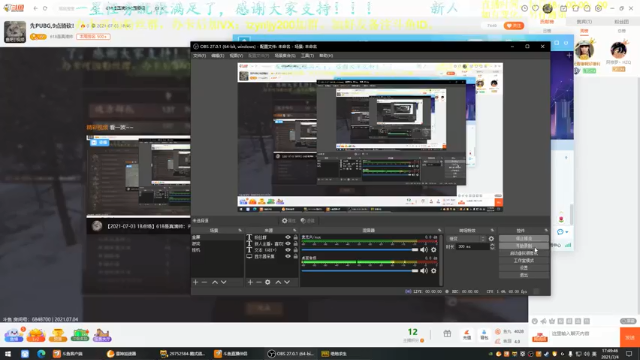Click 开始录制 button in OBS Controls
640x360 pixels.
point(524,246)
